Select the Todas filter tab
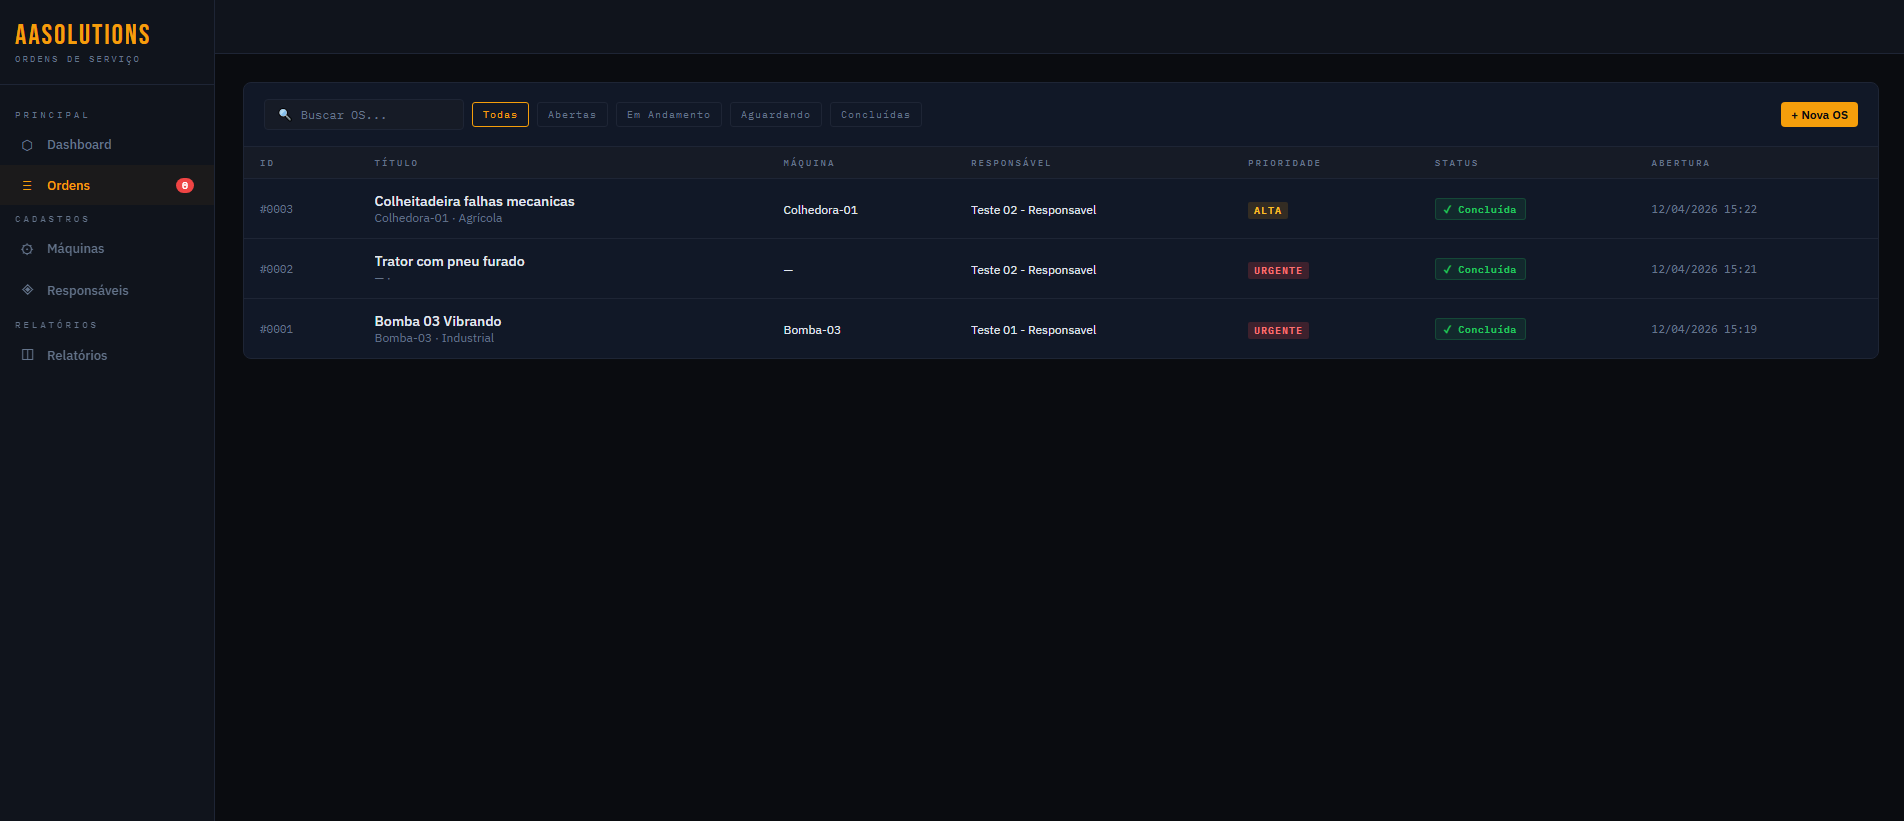 click(x=500, y=115)
